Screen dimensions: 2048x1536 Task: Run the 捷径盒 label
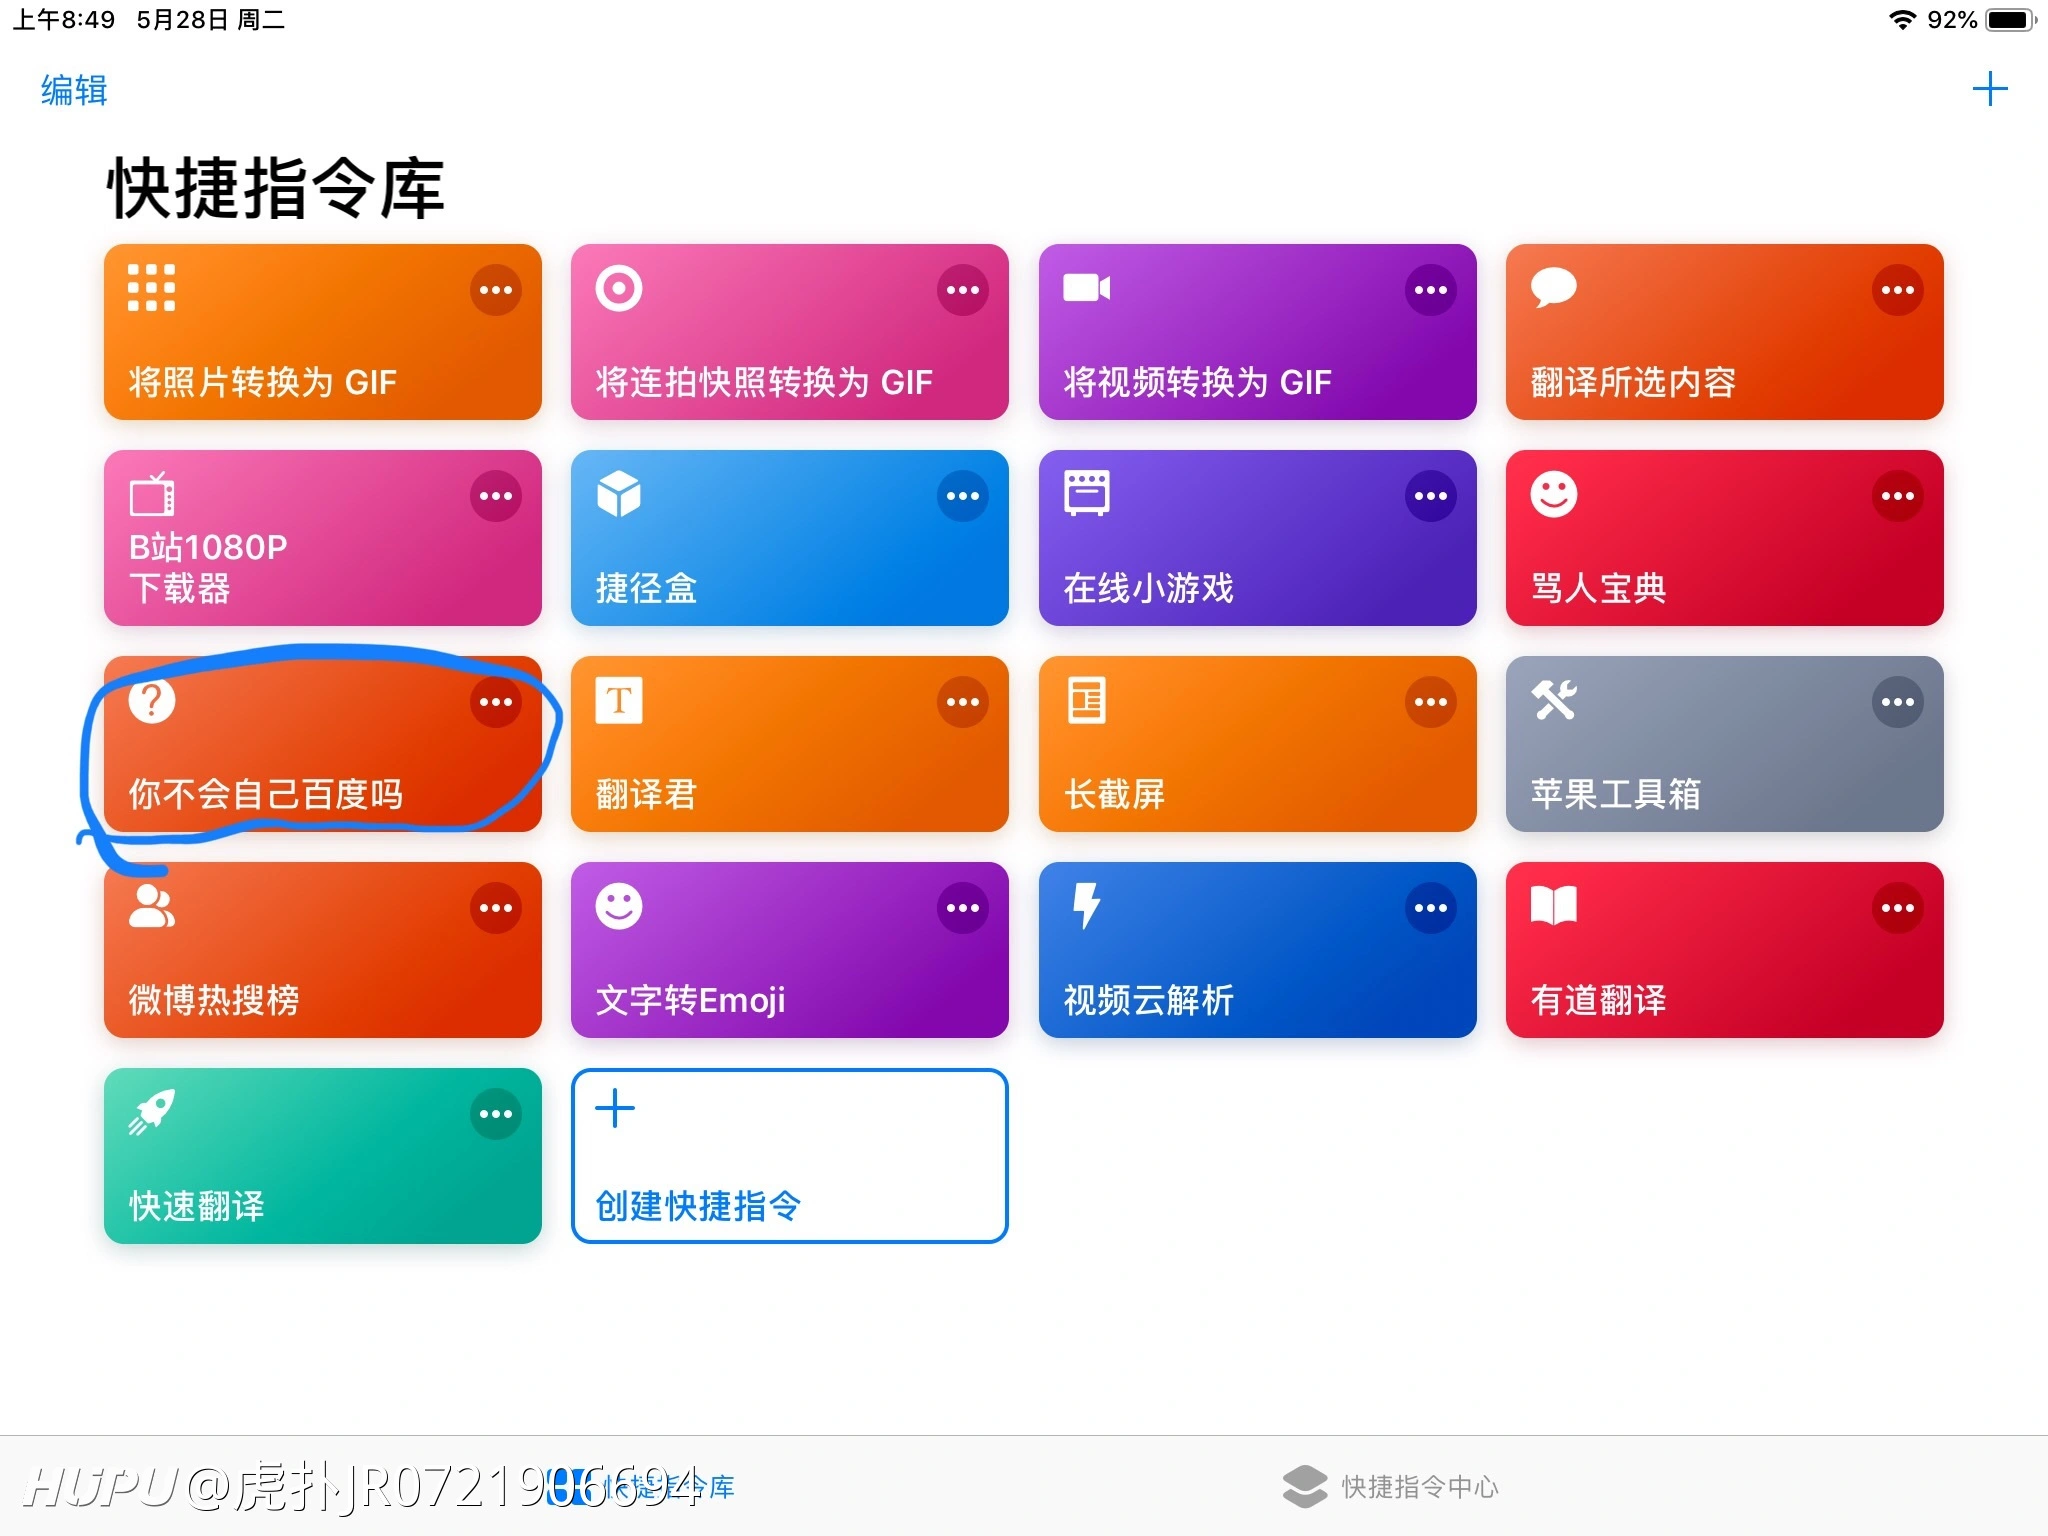point(646,588)
